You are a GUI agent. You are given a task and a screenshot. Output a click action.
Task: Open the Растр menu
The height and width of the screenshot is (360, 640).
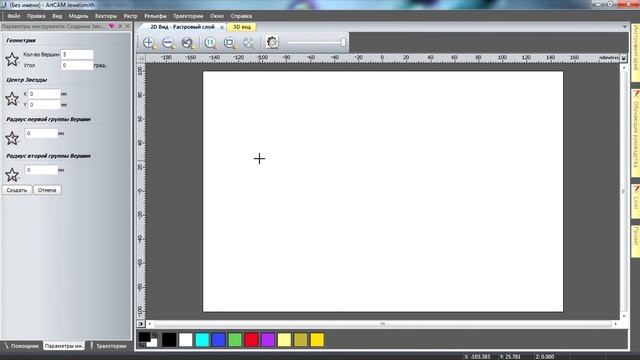[131, 16]
